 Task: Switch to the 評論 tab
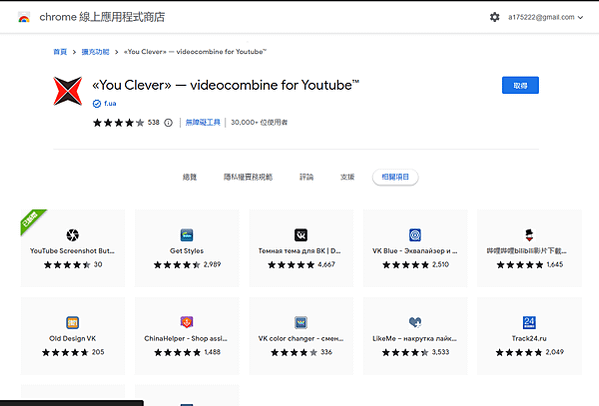pos(306,177)
